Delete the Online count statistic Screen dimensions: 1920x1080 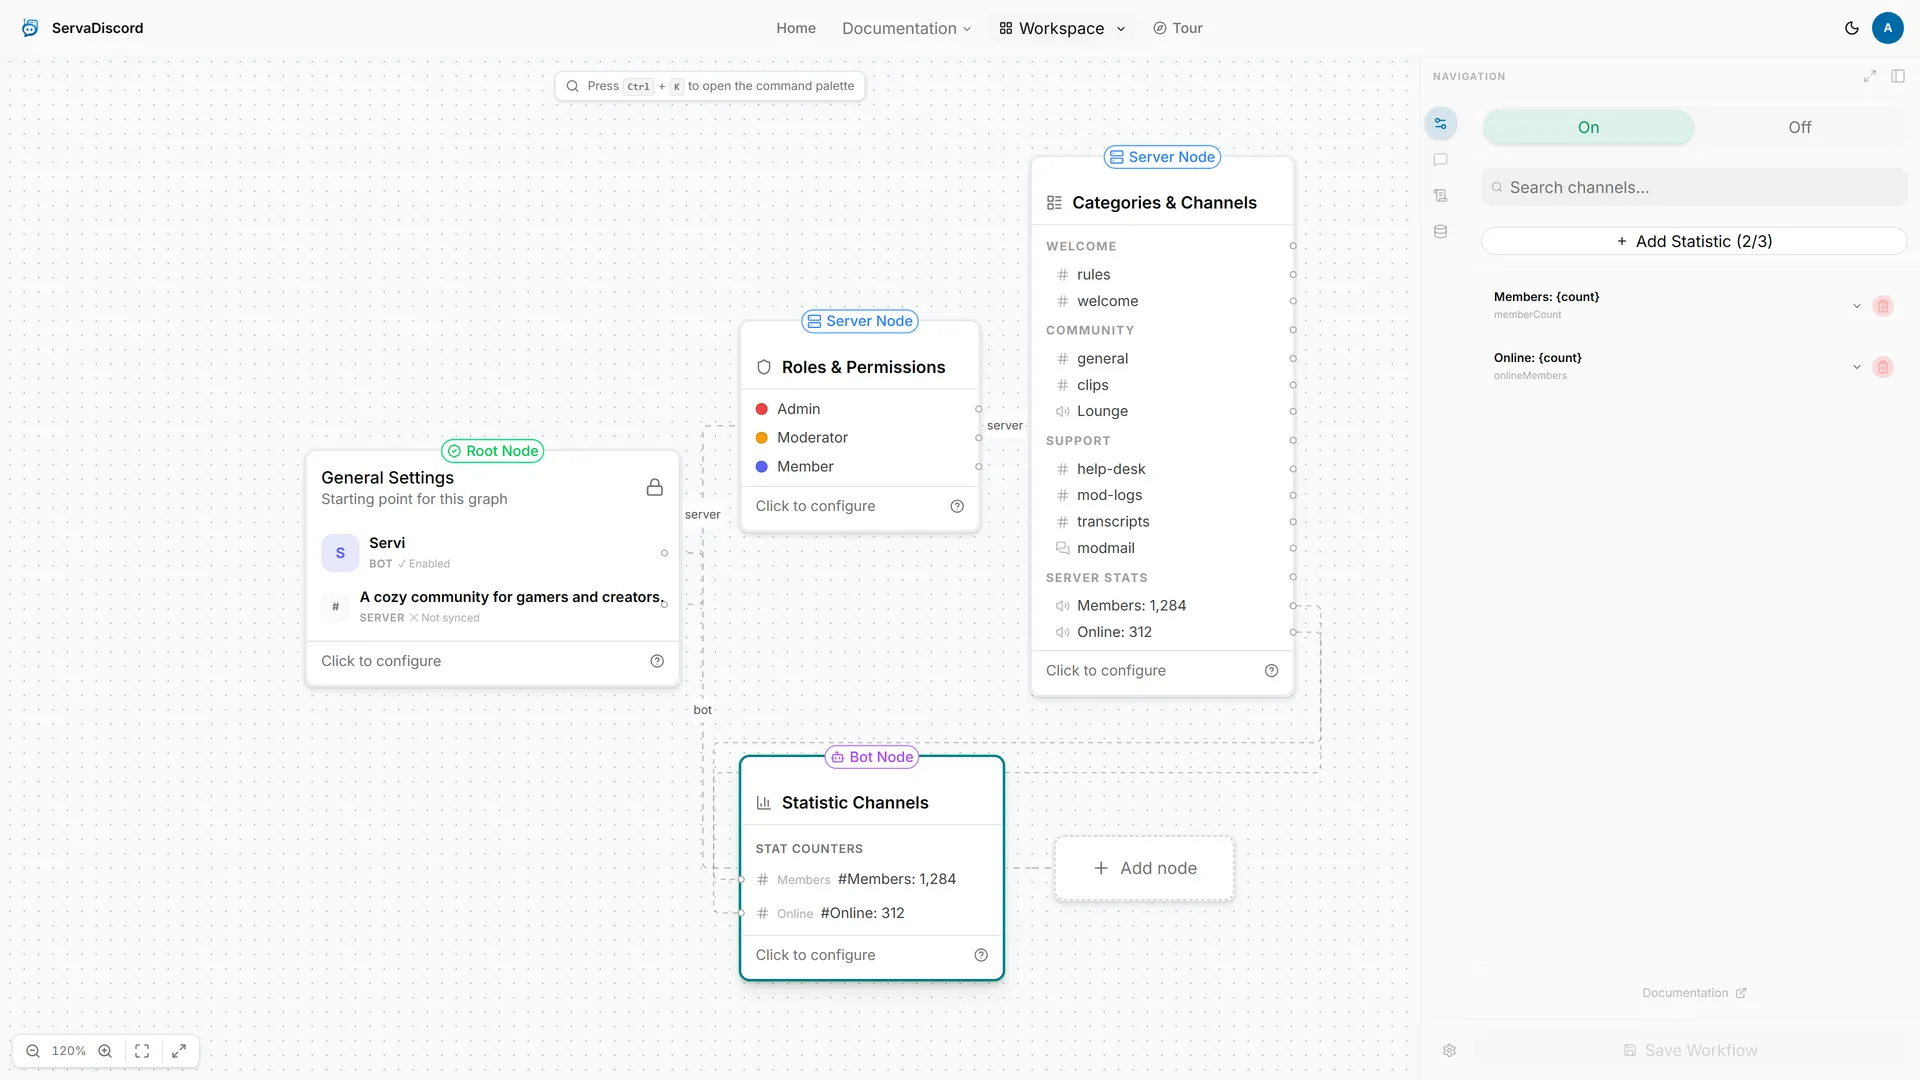tap(1883, 367)
